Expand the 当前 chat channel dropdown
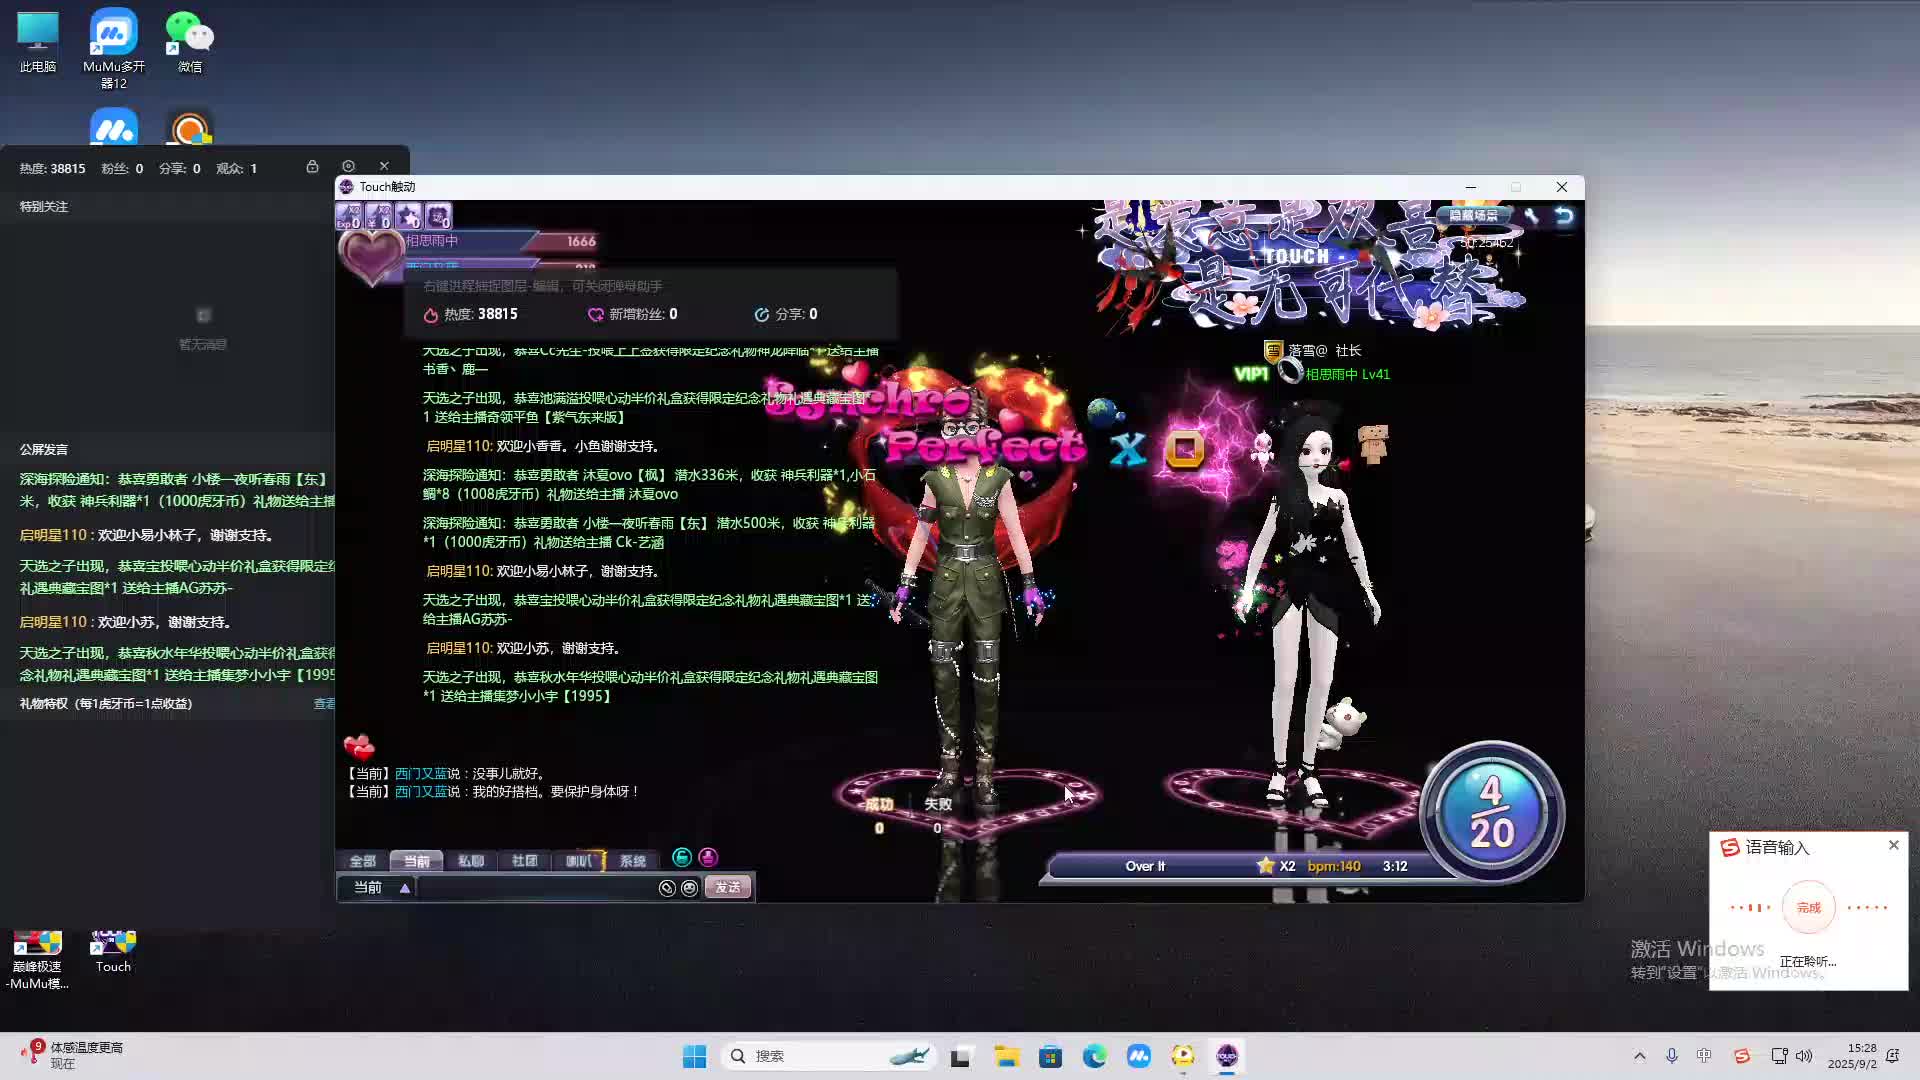This screenshot has width=1920, height=1080. [x=405, y=888]
